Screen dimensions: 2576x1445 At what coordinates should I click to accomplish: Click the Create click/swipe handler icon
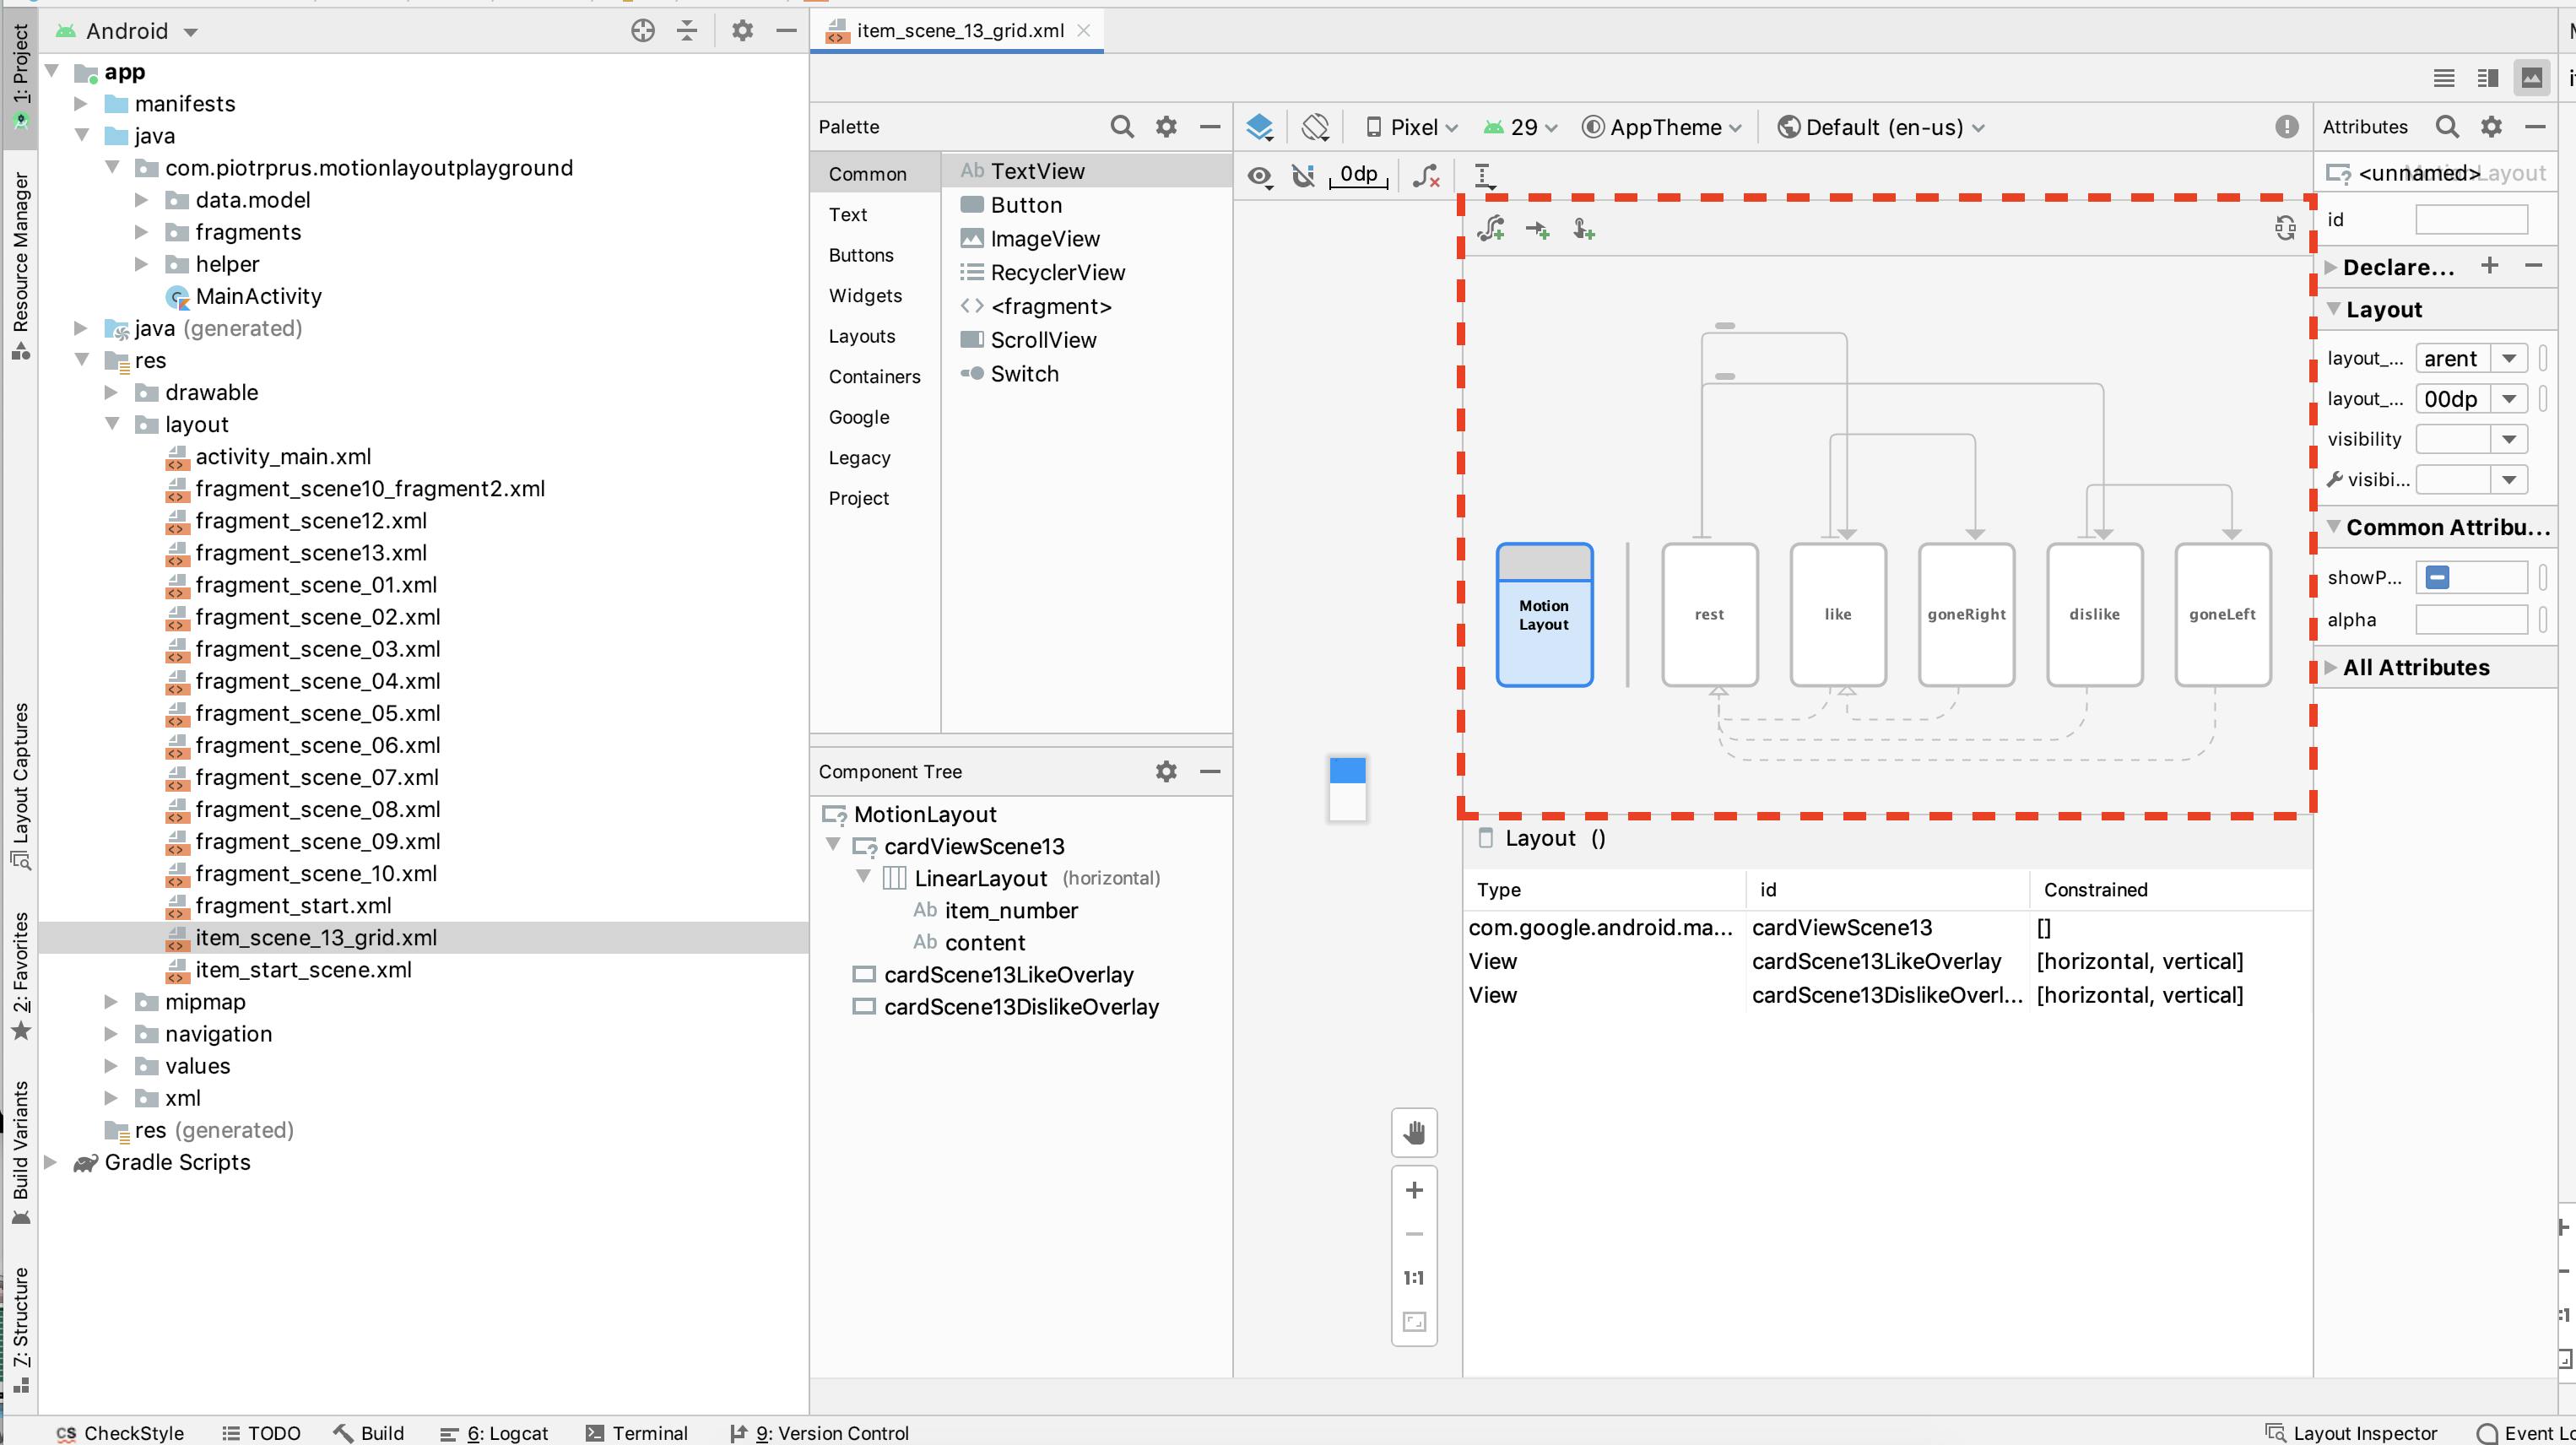click(x=1583, y=230)
